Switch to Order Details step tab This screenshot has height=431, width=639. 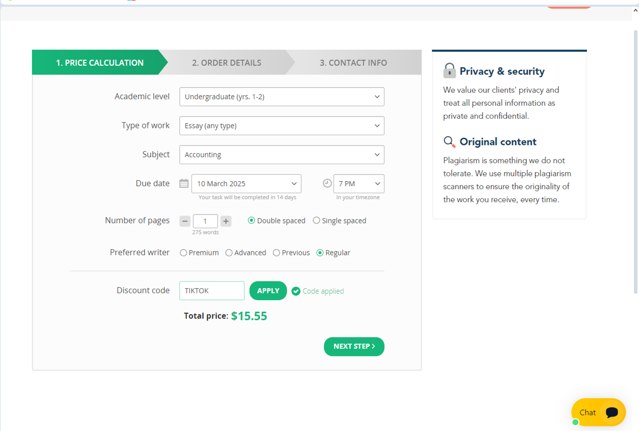(x=227, y=63)
